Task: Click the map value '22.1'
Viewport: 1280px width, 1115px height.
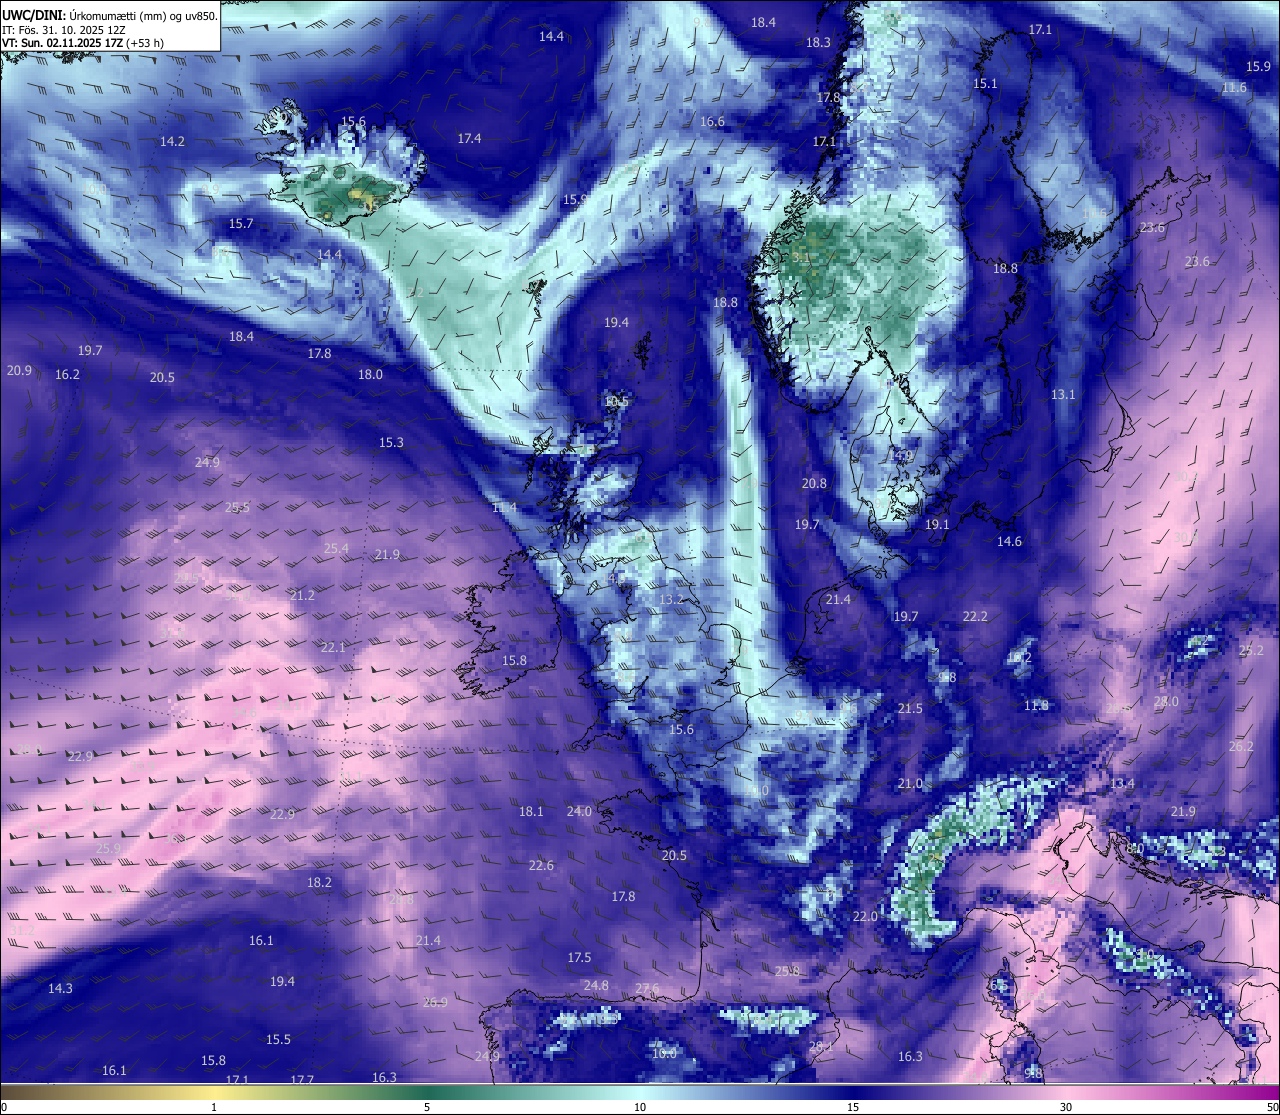Action: (x=333, y=647)
